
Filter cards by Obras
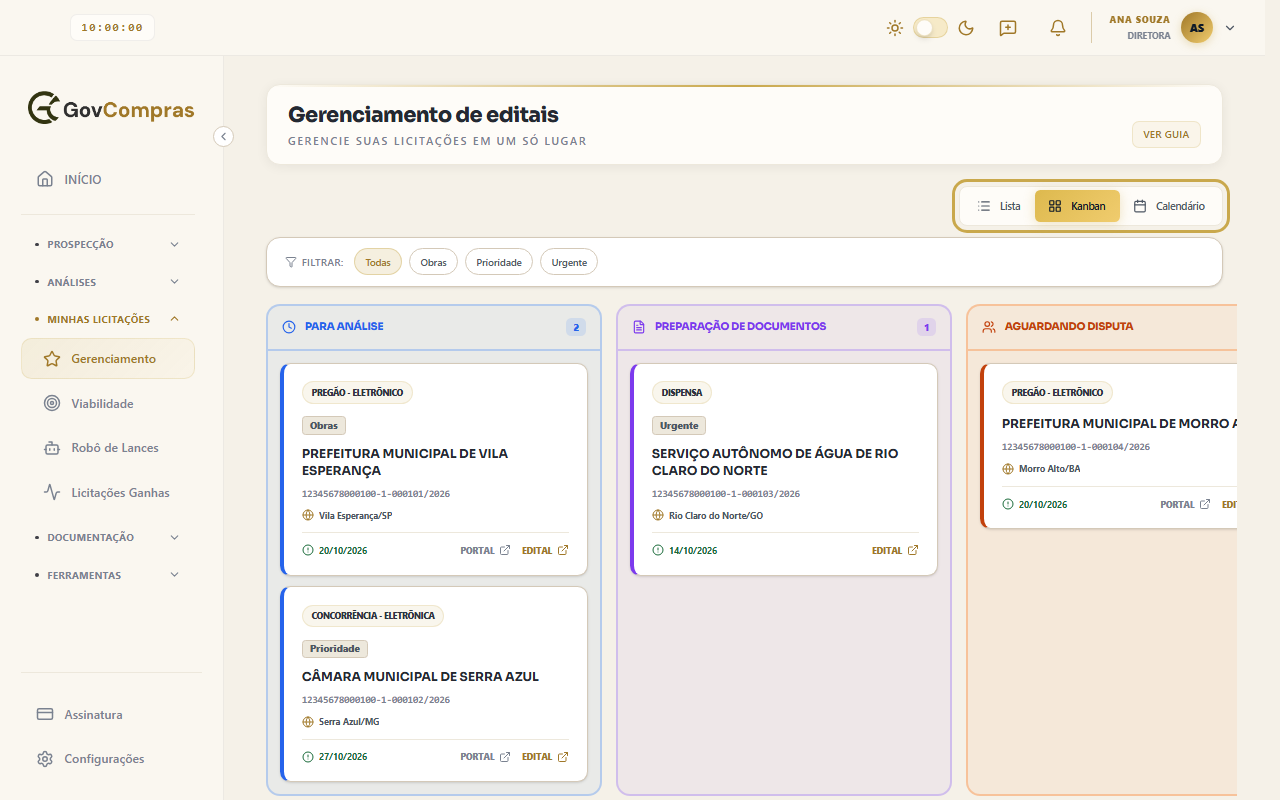point(433,262)
